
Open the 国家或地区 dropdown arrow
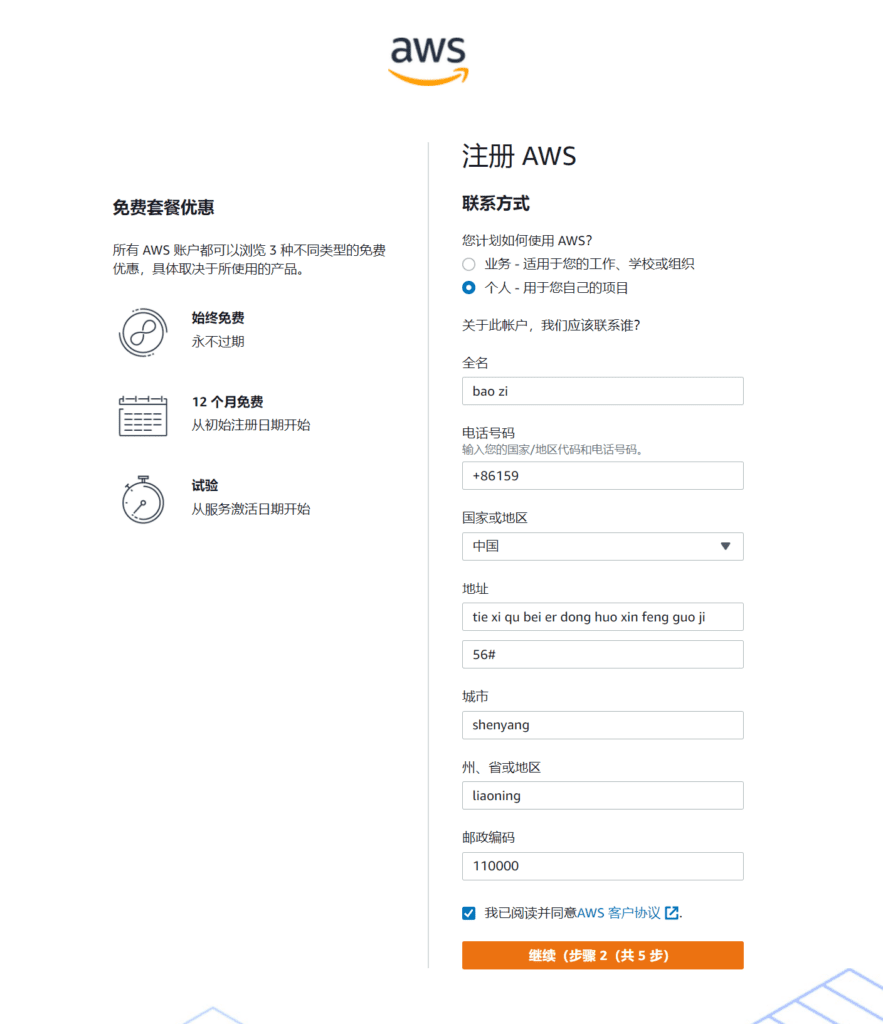(727, 547)
